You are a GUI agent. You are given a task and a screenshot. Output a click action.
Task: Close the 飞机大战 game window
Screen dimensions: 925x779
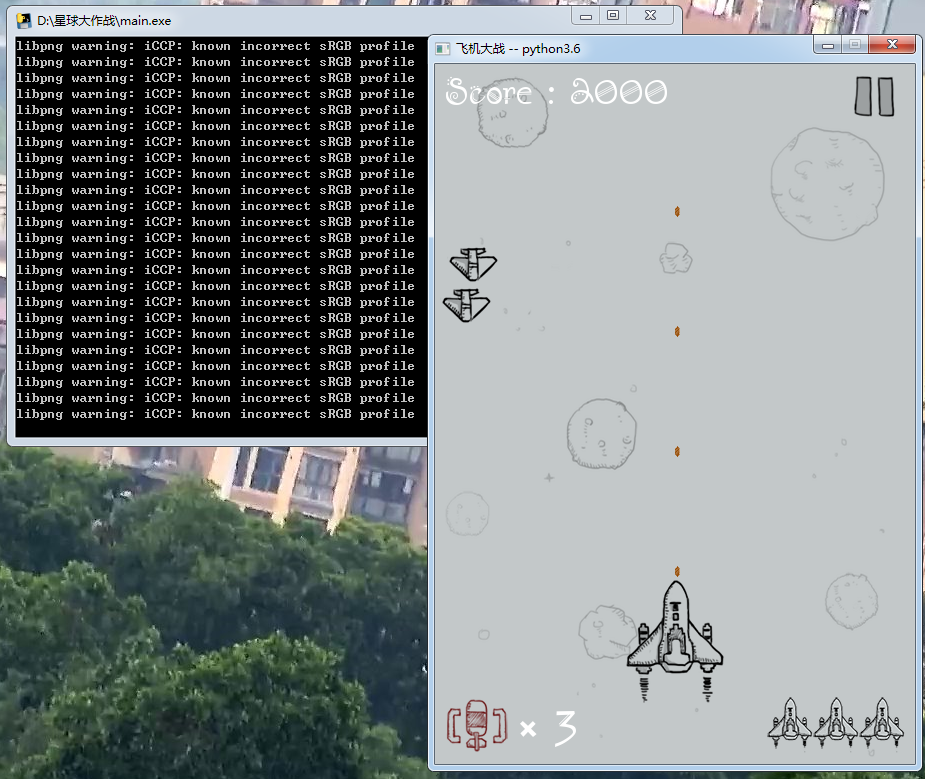[893, 45]
